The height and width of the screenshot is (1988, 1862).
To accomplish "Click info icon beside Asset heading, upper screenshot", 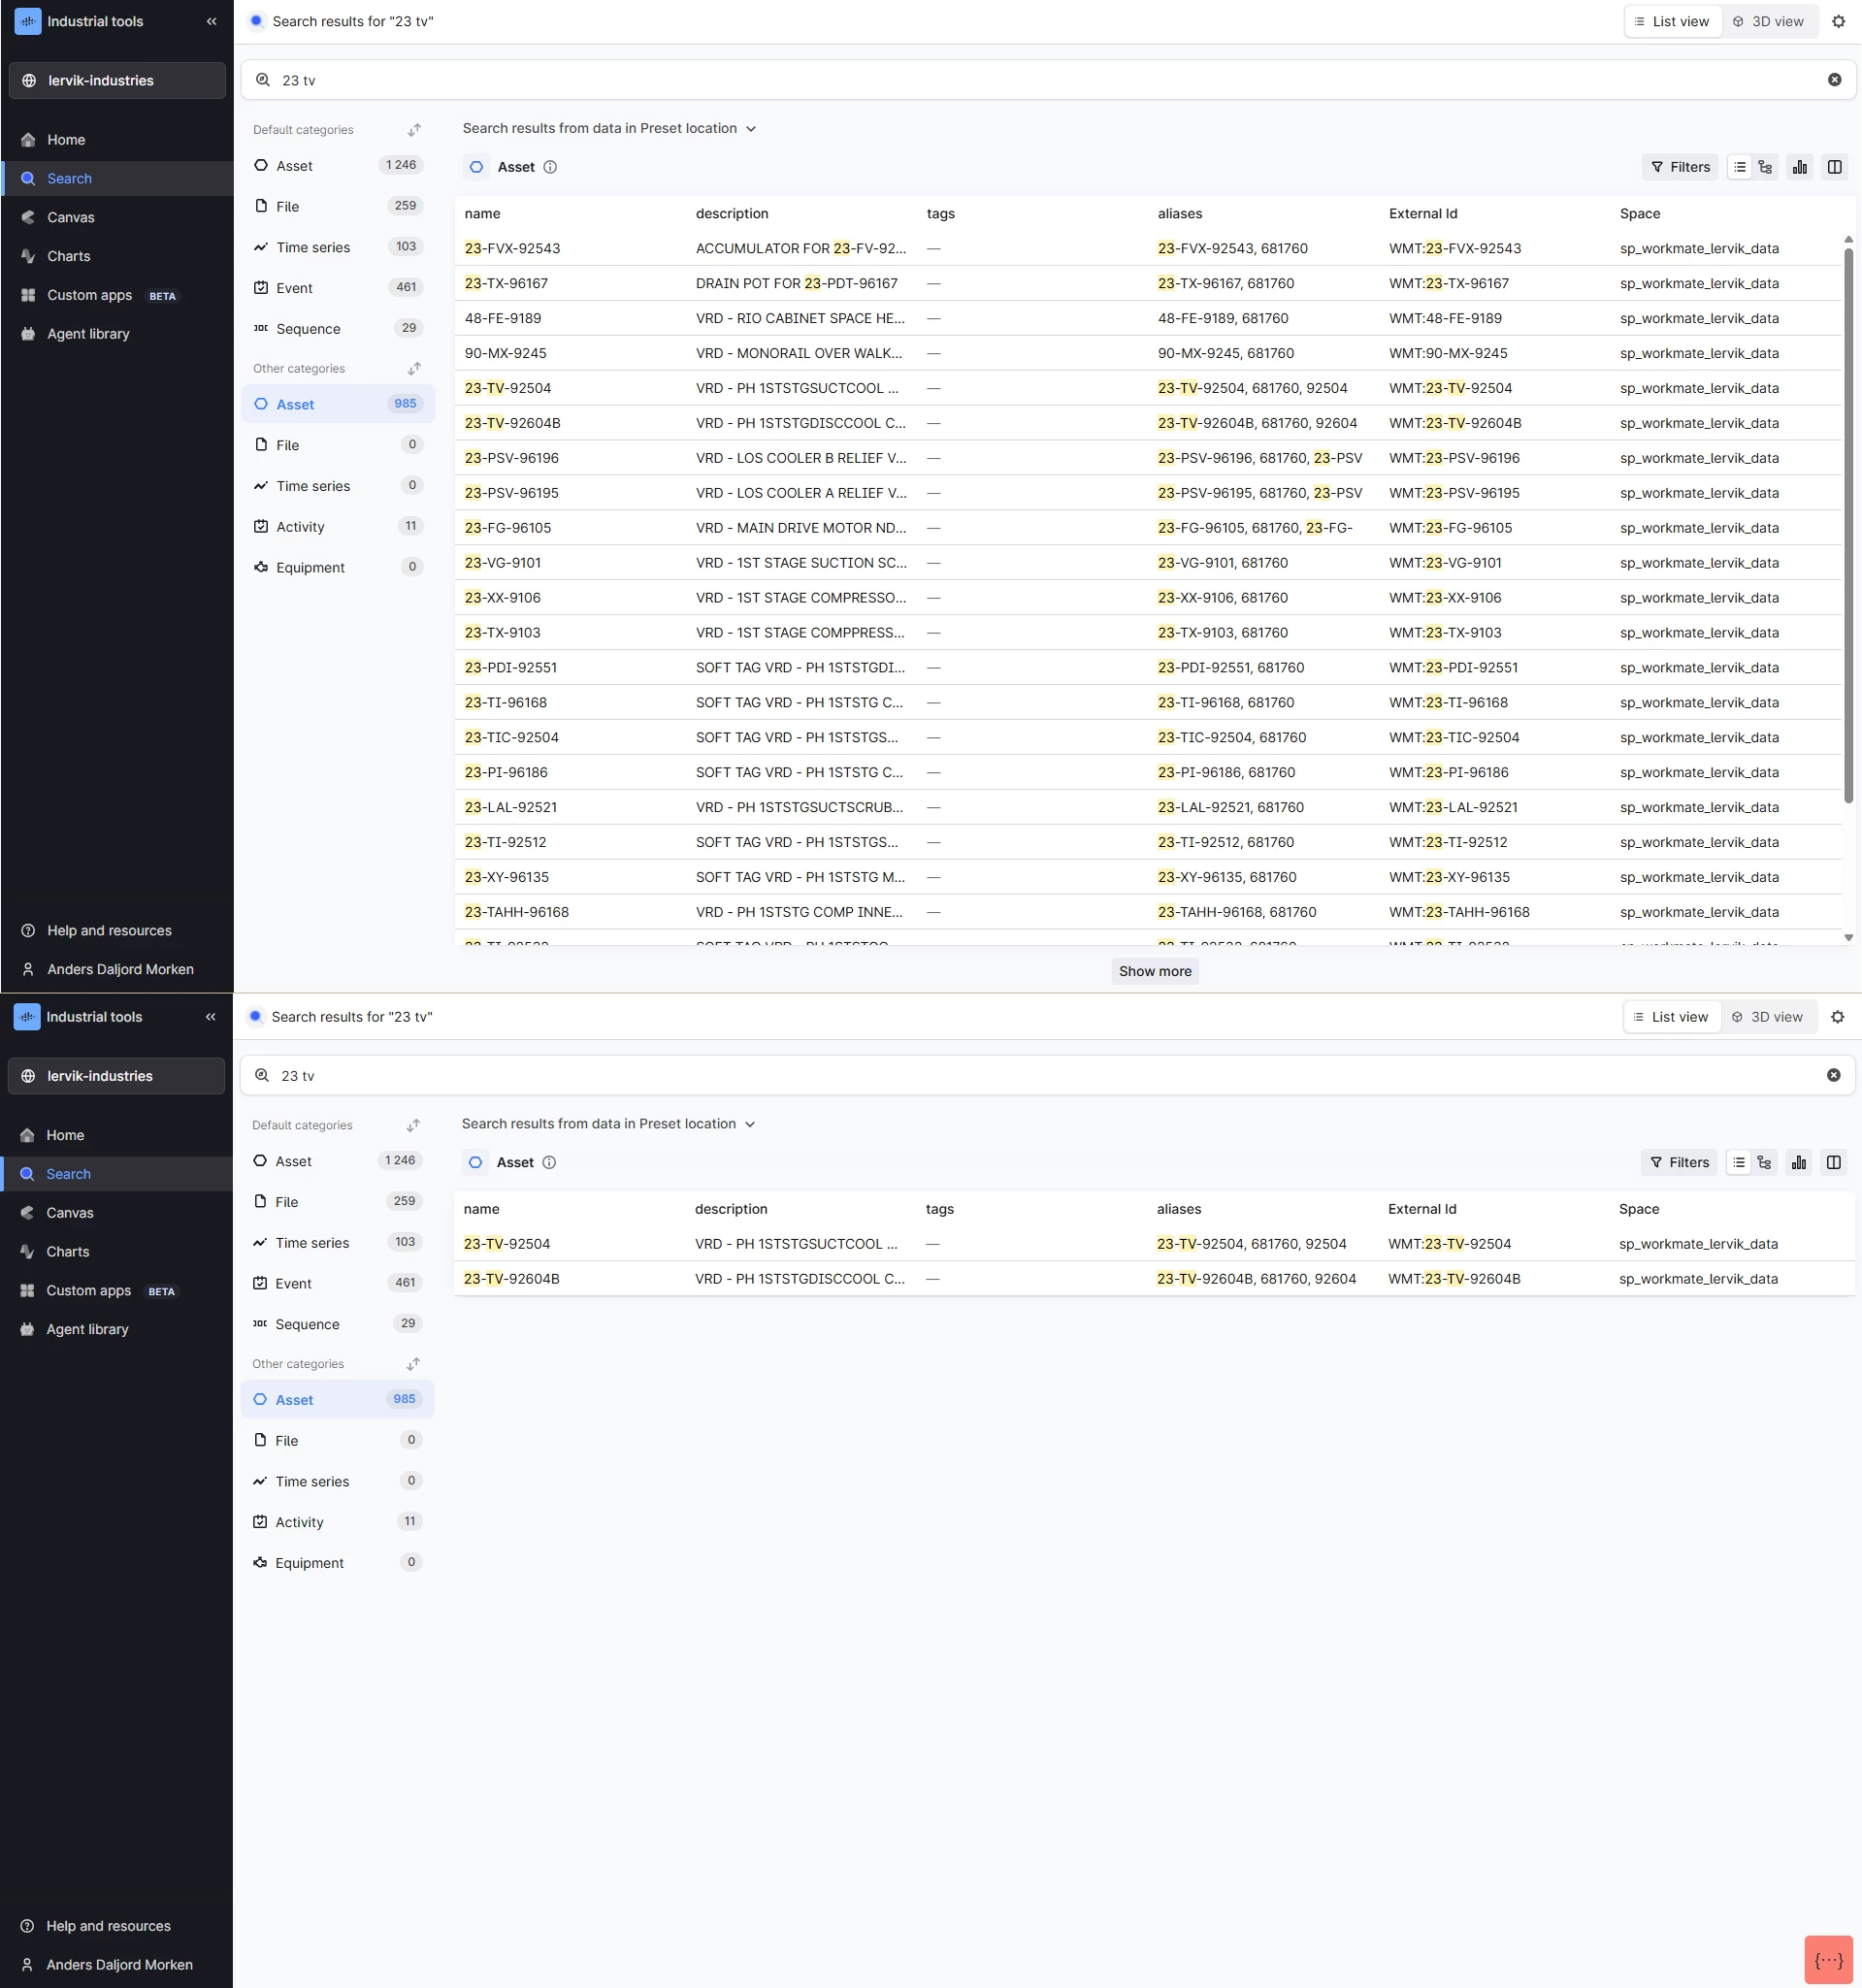I will tap(550, 167).
